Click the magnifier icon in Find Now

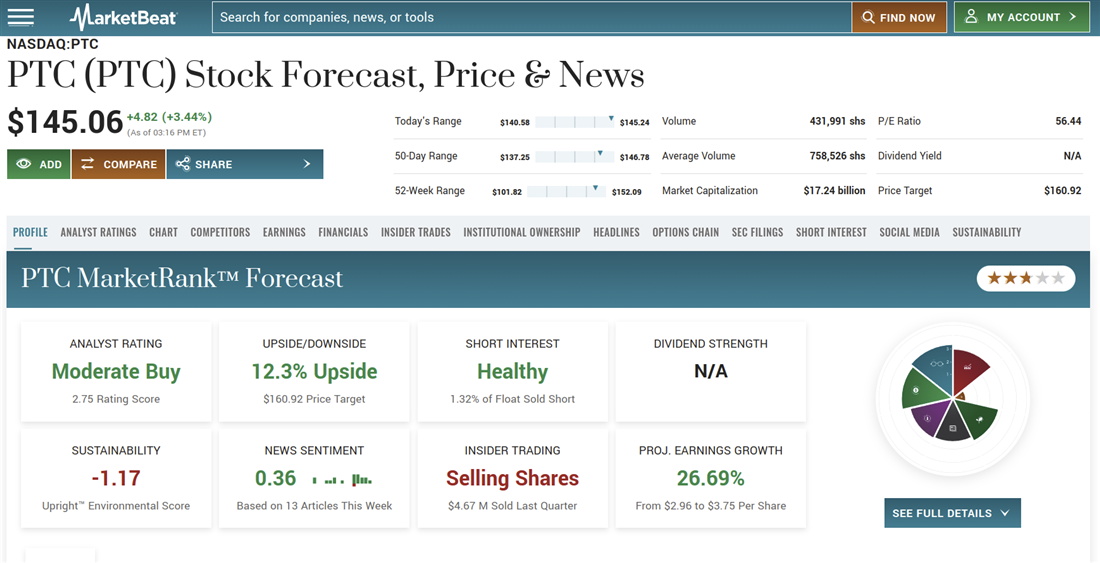point(868,18)
